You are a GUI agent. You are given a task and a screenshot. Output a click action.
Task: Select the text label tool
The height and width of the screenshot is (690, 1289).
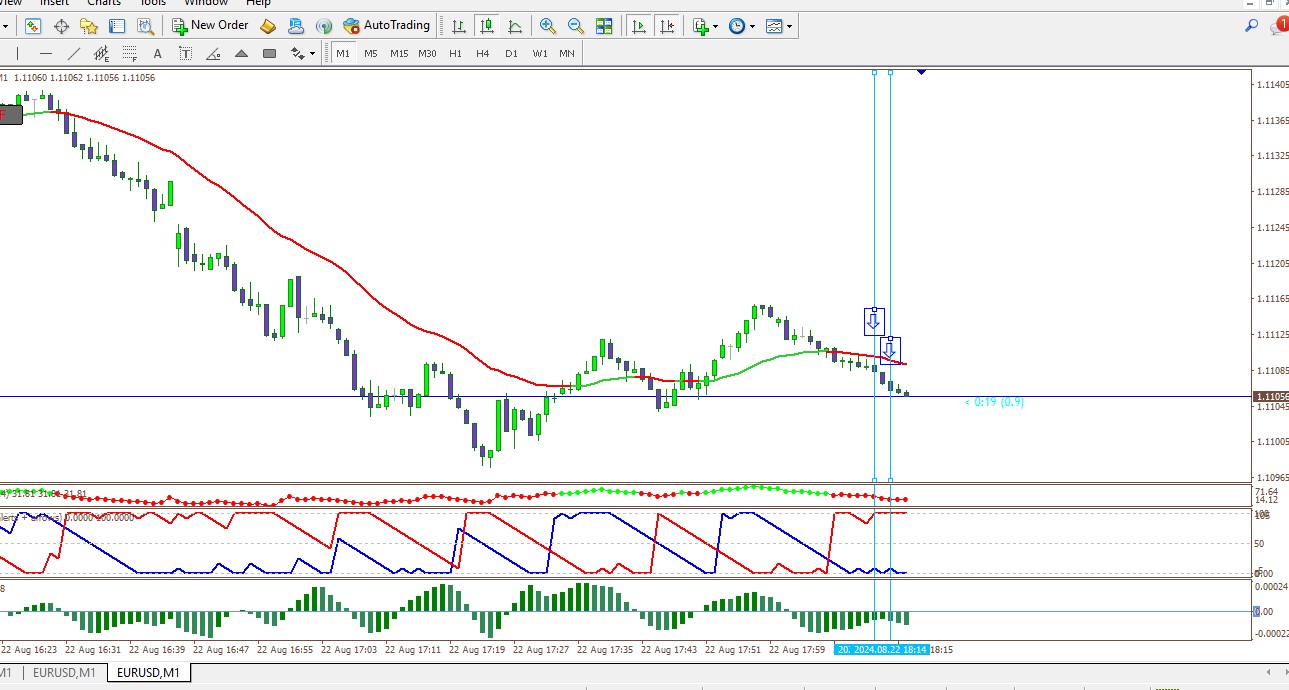[x=186, y=53]
